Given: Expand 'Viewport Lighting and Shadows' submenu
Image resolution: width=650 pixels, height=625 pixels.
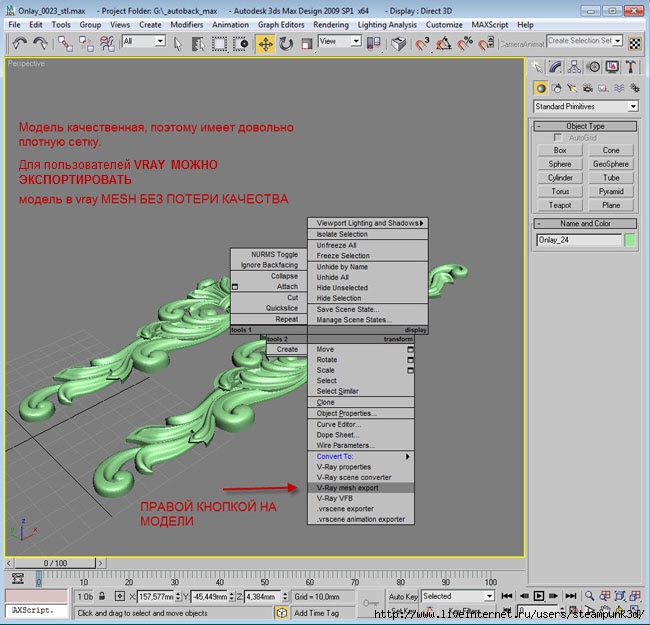Looking at the screenshot, I should pos(368,223).
